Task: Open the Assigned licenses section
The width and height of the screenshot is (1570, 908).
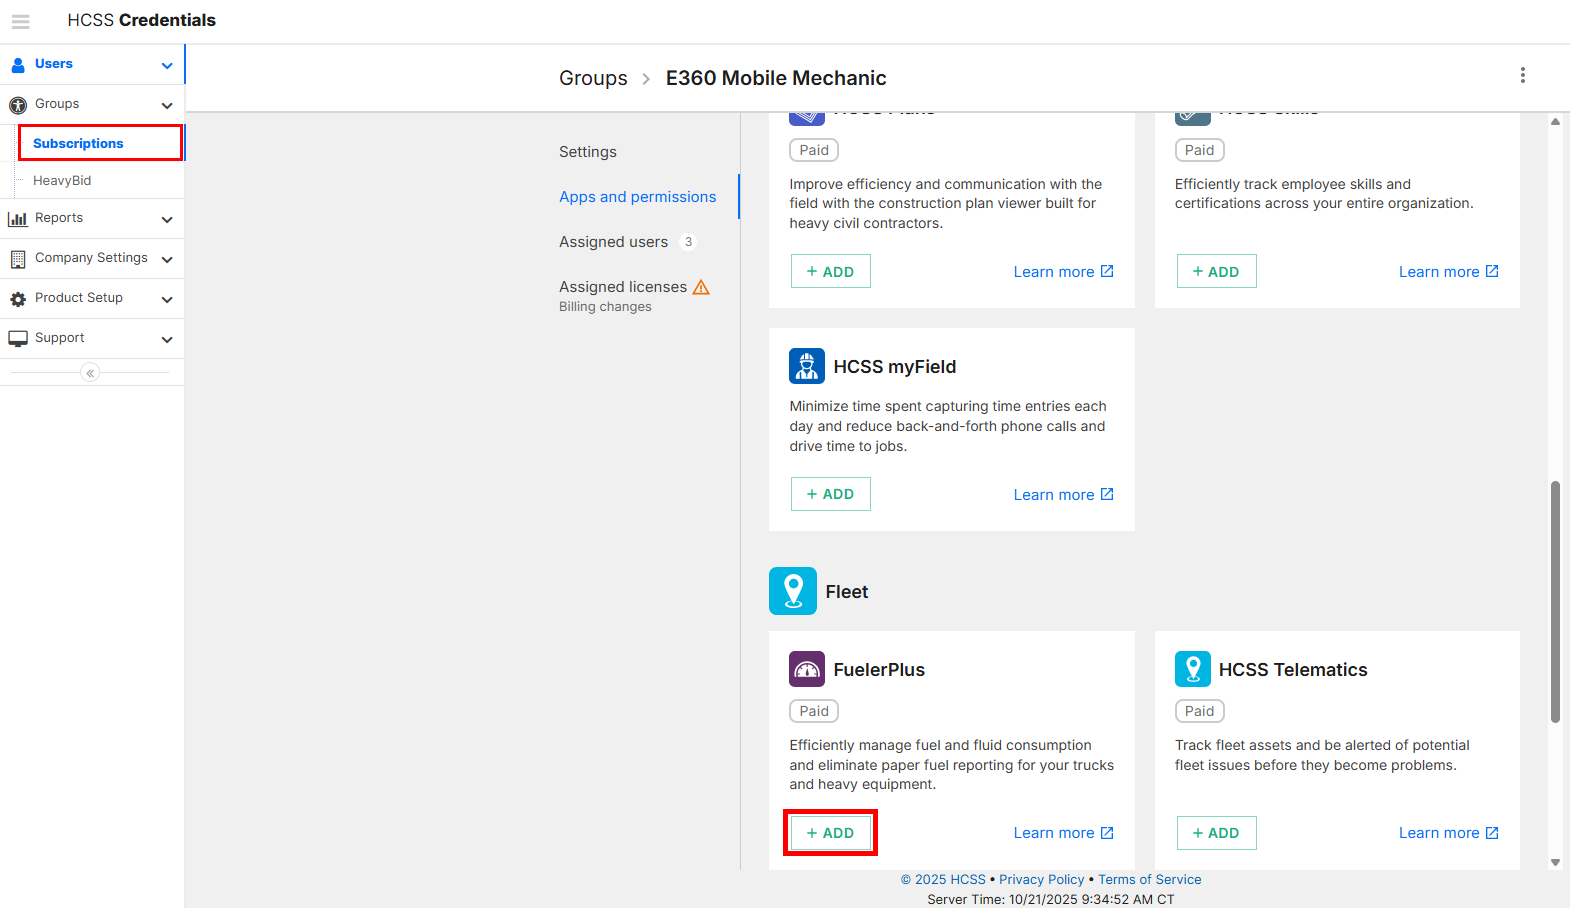Action: [x=623, y=287]
